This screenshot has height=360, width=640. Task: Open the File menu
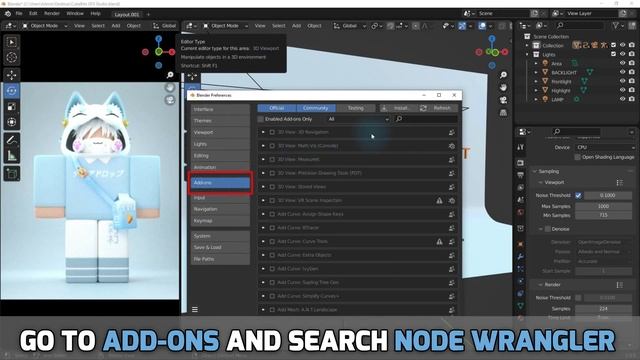pyautogui.click(x=19, y=13)
